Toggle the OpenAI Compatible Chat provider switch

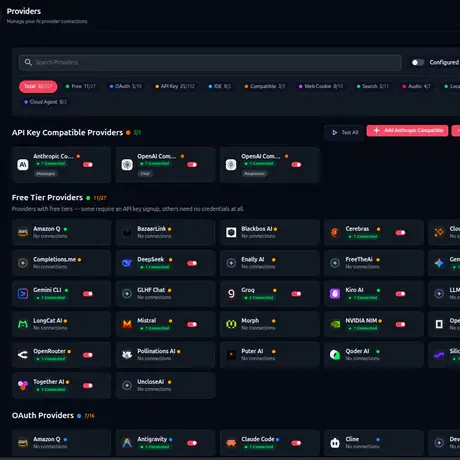[192, 164]
